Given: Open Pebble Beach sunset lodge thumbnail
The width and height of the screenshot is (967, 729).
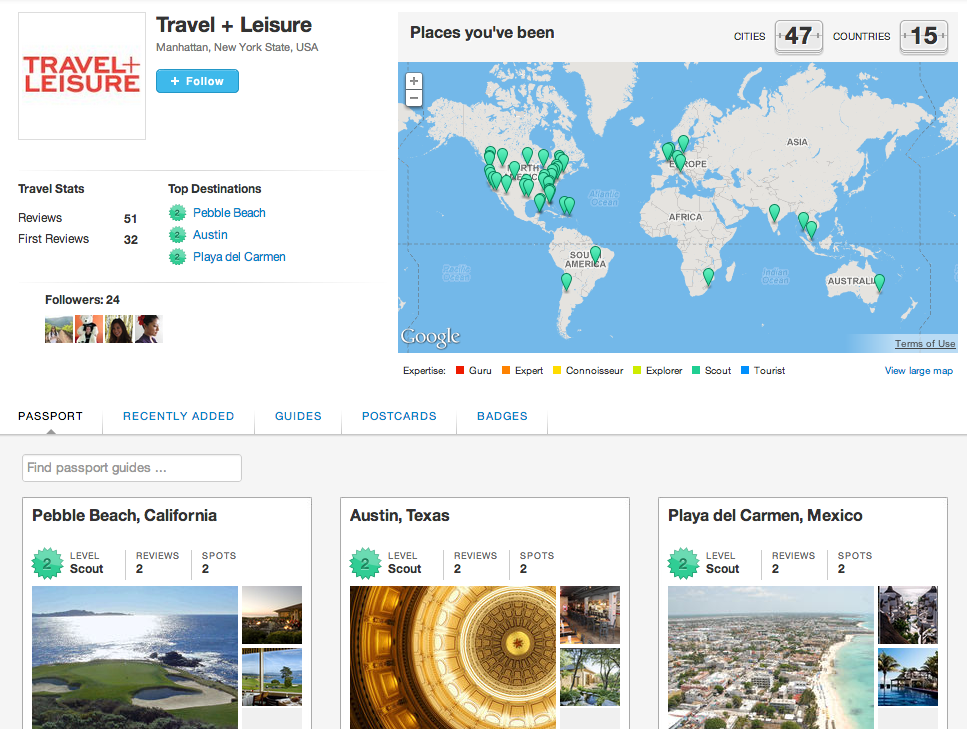Looking at the screenshot, I should pos(272,615).
